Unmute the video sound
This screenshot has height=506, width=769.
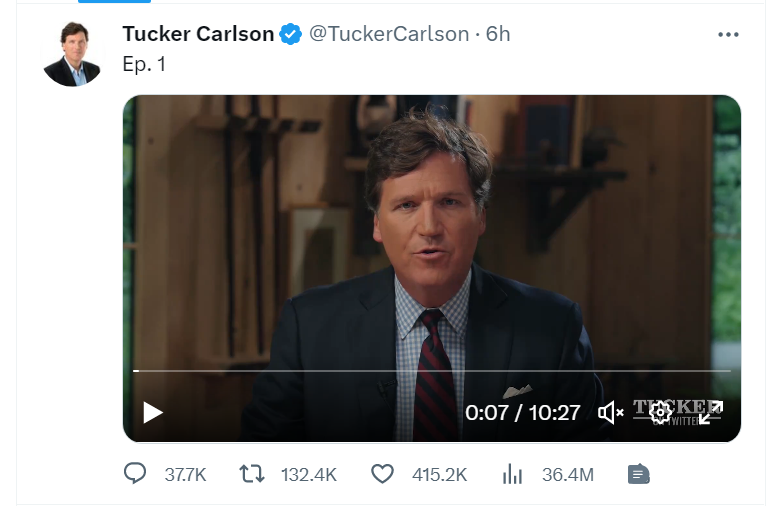pyautogui.click(x=611, y=412)
